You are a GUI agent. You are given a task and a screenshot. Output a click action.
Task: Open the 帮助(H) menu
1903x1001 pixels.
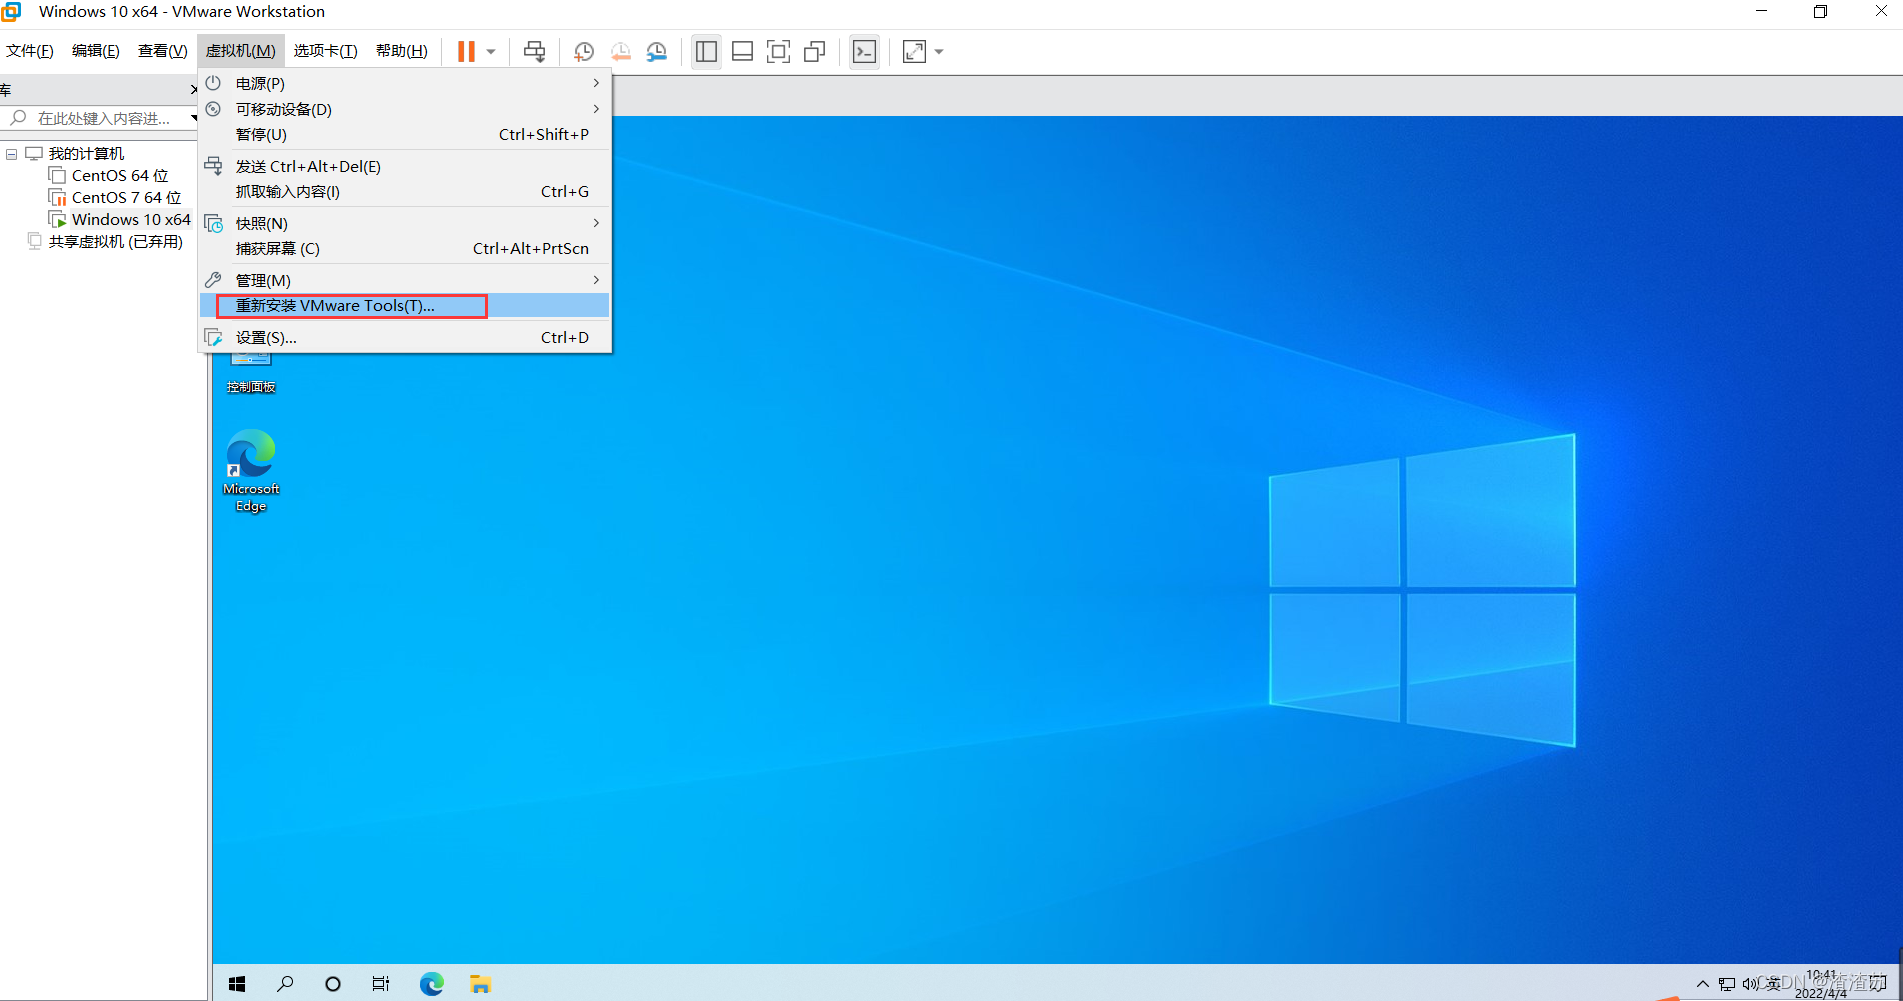401,51
